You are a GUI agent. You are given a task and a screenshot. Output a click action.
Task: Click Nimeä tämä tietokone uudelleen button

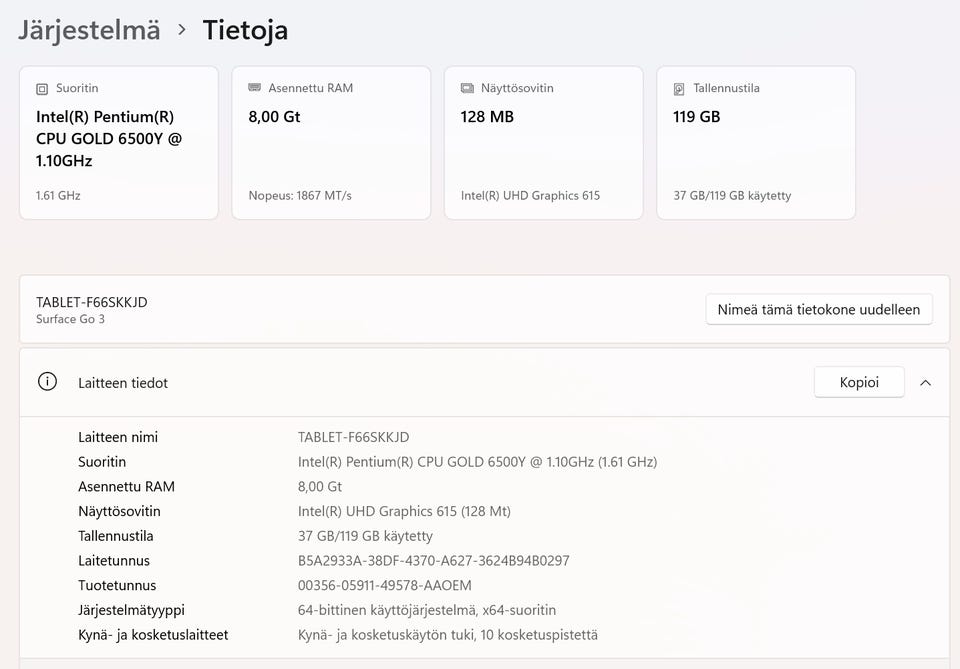[819, 310]
